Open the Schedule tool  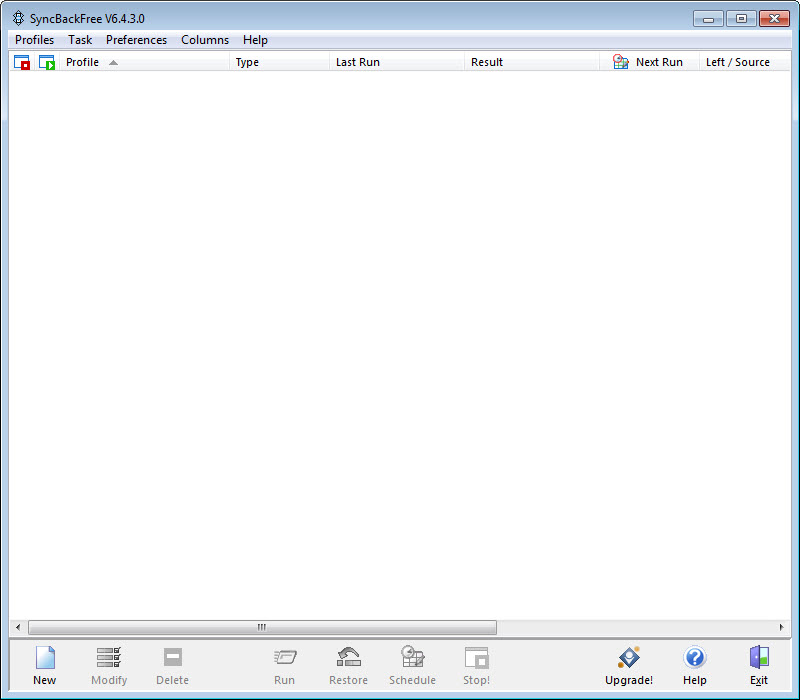point(412,658)
